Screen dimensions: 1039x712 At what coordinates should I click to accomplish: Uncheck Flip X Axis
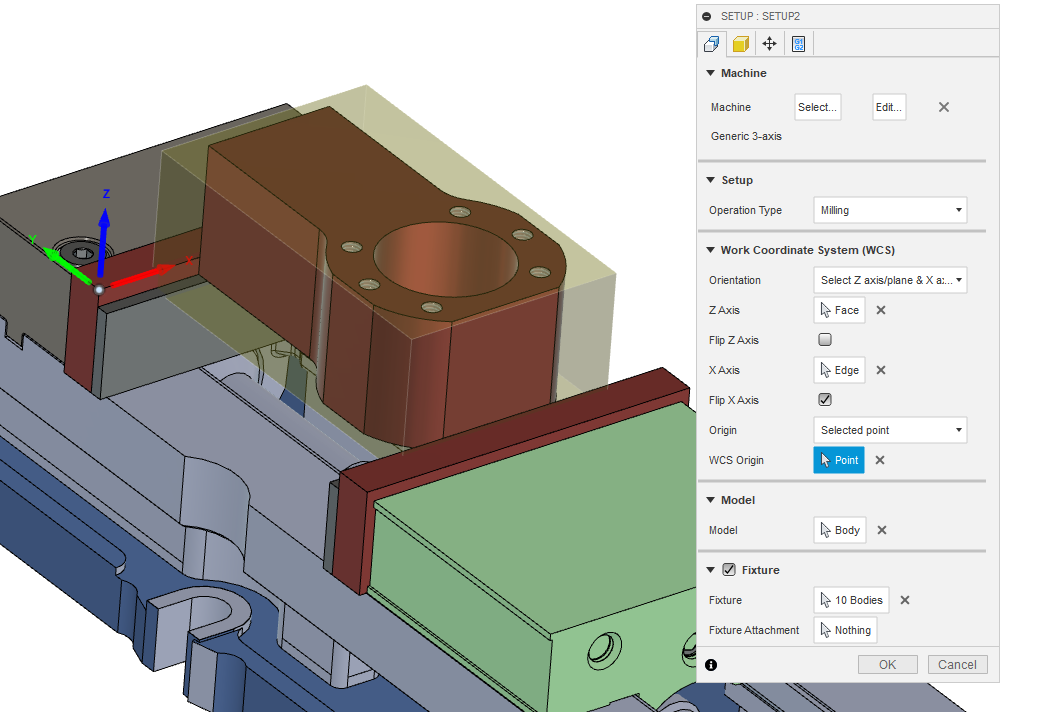pyautogui.click(x=824, y=399)
